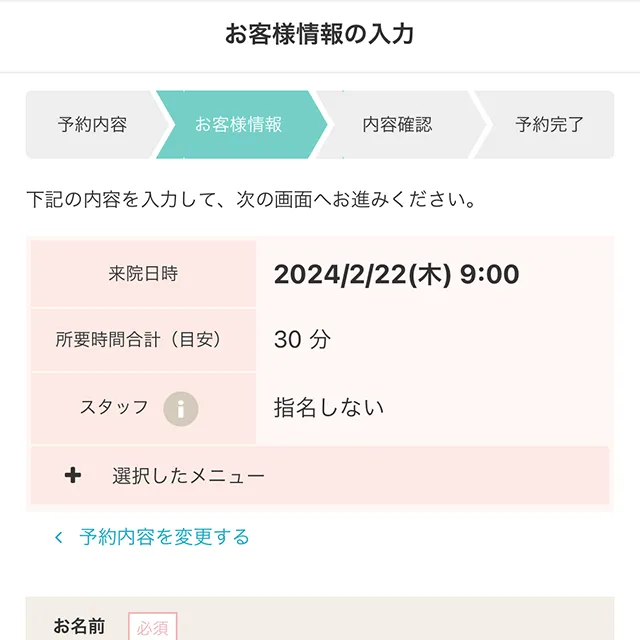640x640 pixels.
Task: Click the 9:00 appointment time
Action: point(489,274)
